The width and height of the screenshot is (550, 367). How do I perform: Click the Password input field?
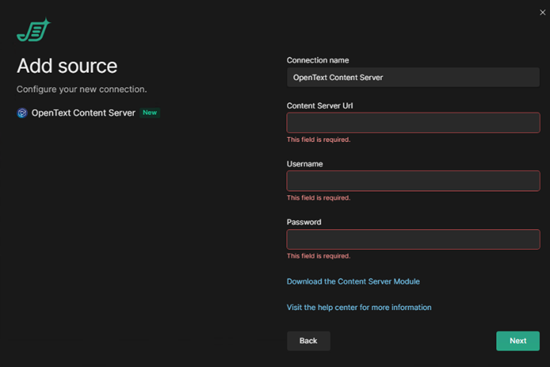pos(413,240)
